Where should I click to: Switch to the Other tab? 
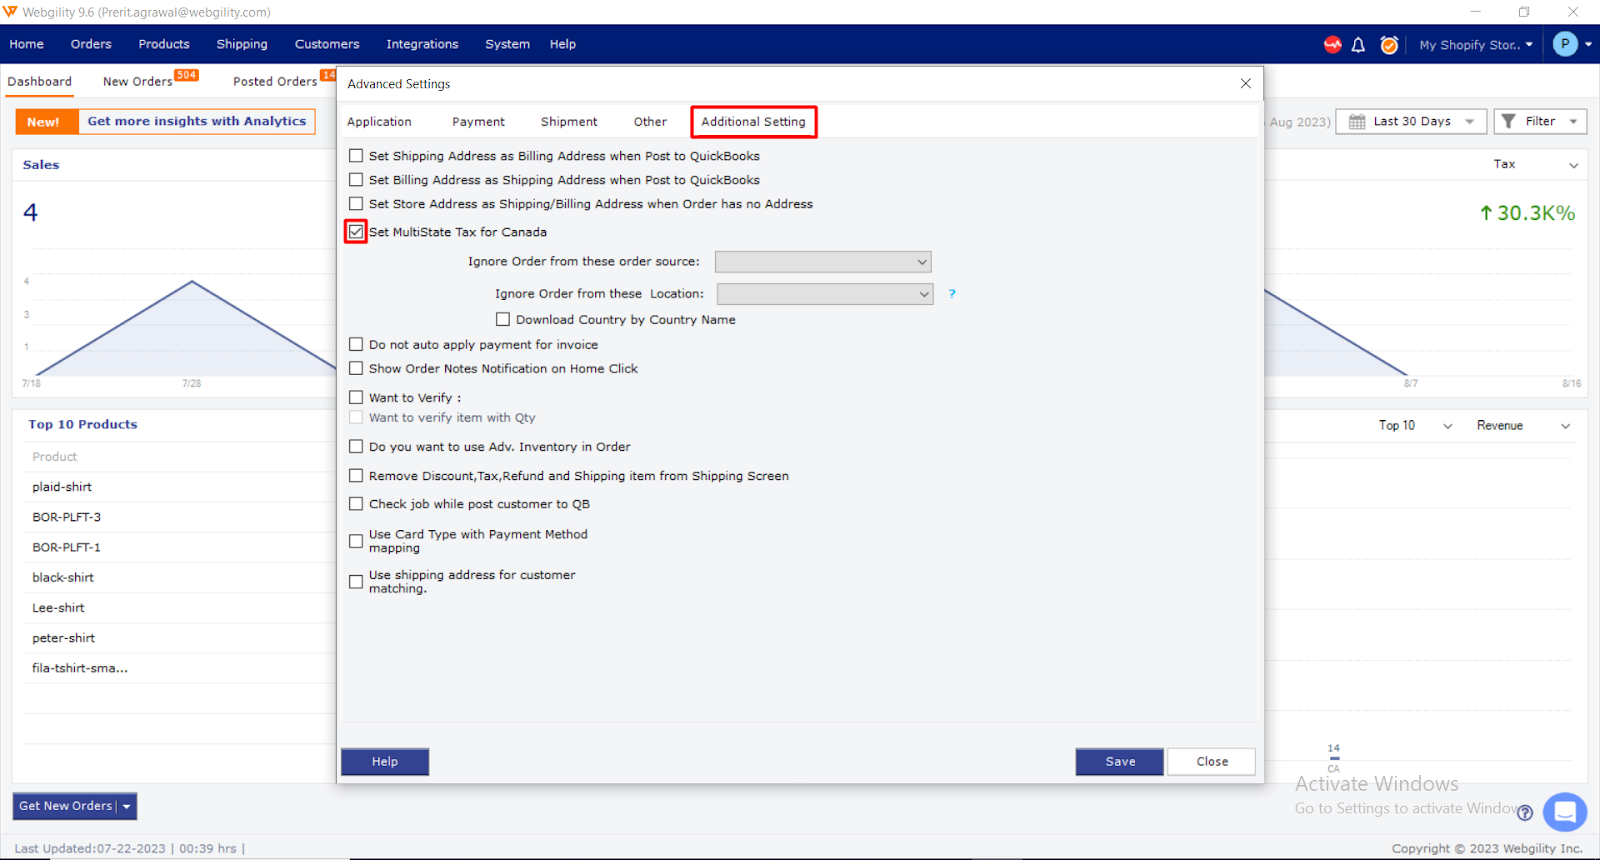[650, 122]
